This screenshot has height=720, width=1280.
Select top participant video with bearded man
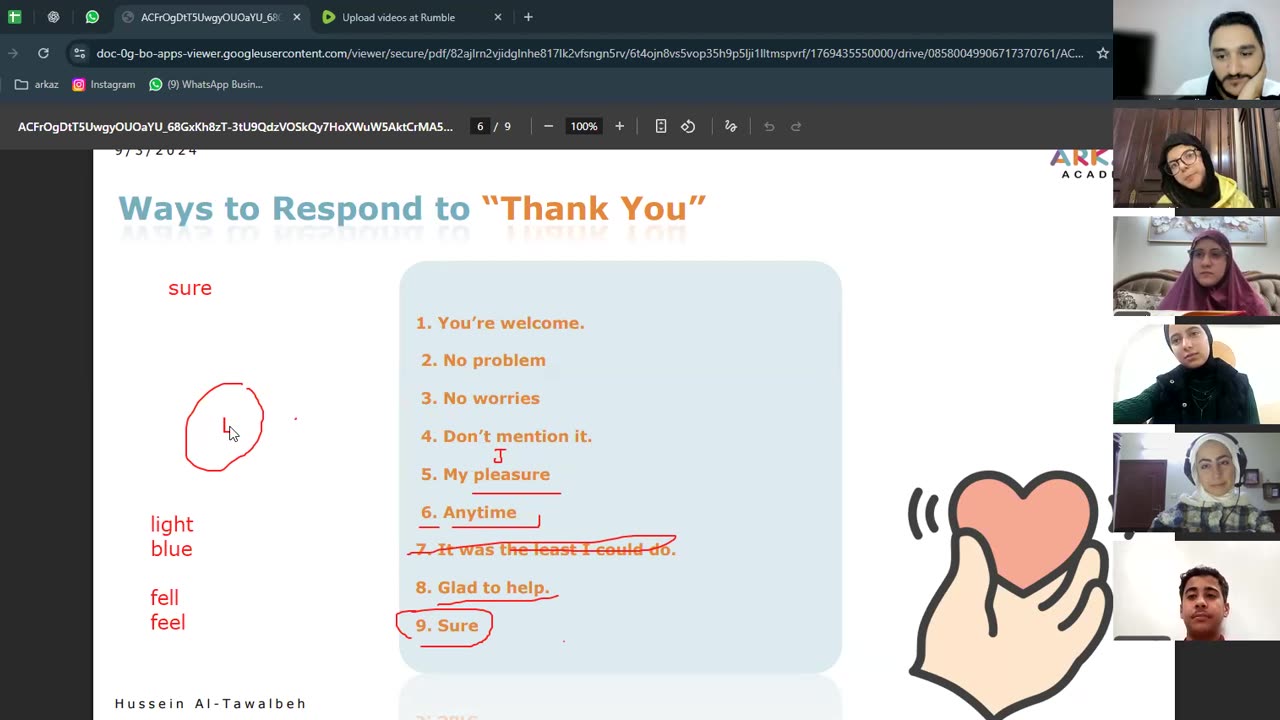[x=1196, y=50]
